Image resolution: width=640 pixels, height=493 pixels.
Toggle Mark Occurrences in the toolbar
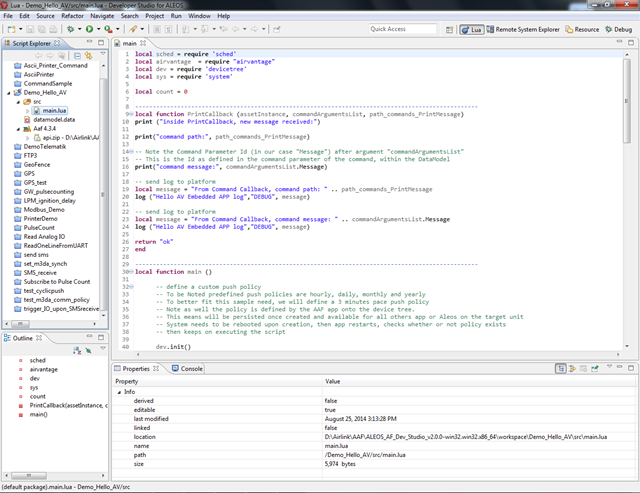click(157, 29)
